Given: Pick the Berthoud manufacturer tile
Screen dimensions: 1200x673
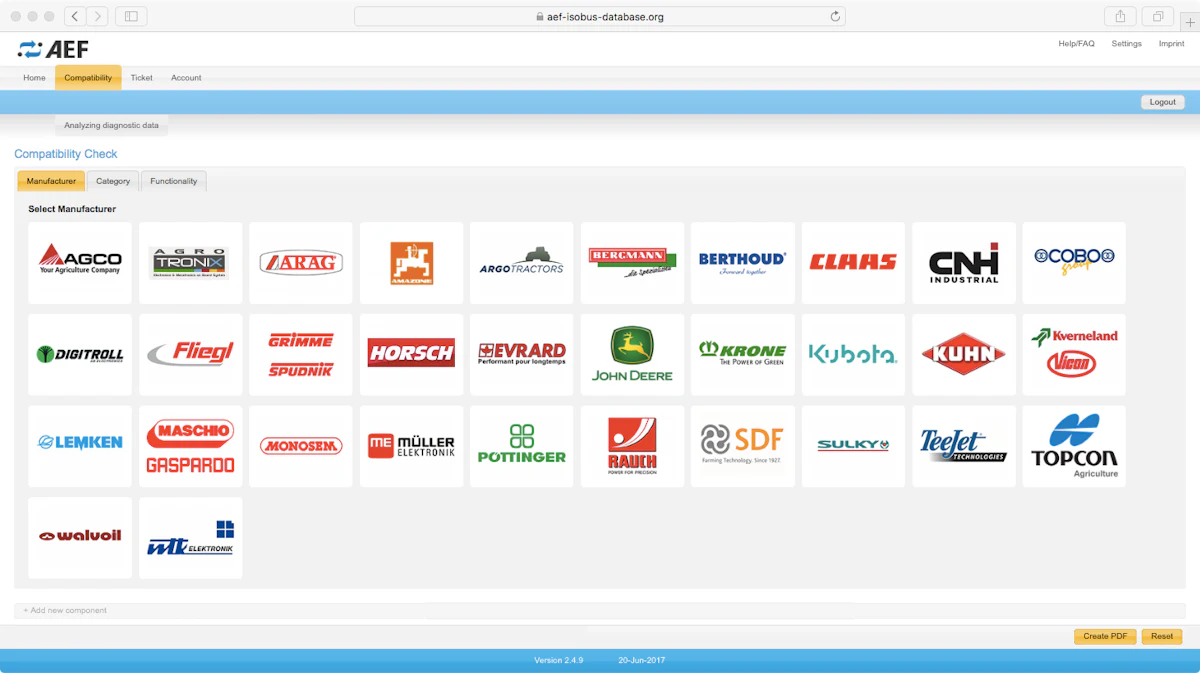Looking at the screenshot, I should coord(743,263).
